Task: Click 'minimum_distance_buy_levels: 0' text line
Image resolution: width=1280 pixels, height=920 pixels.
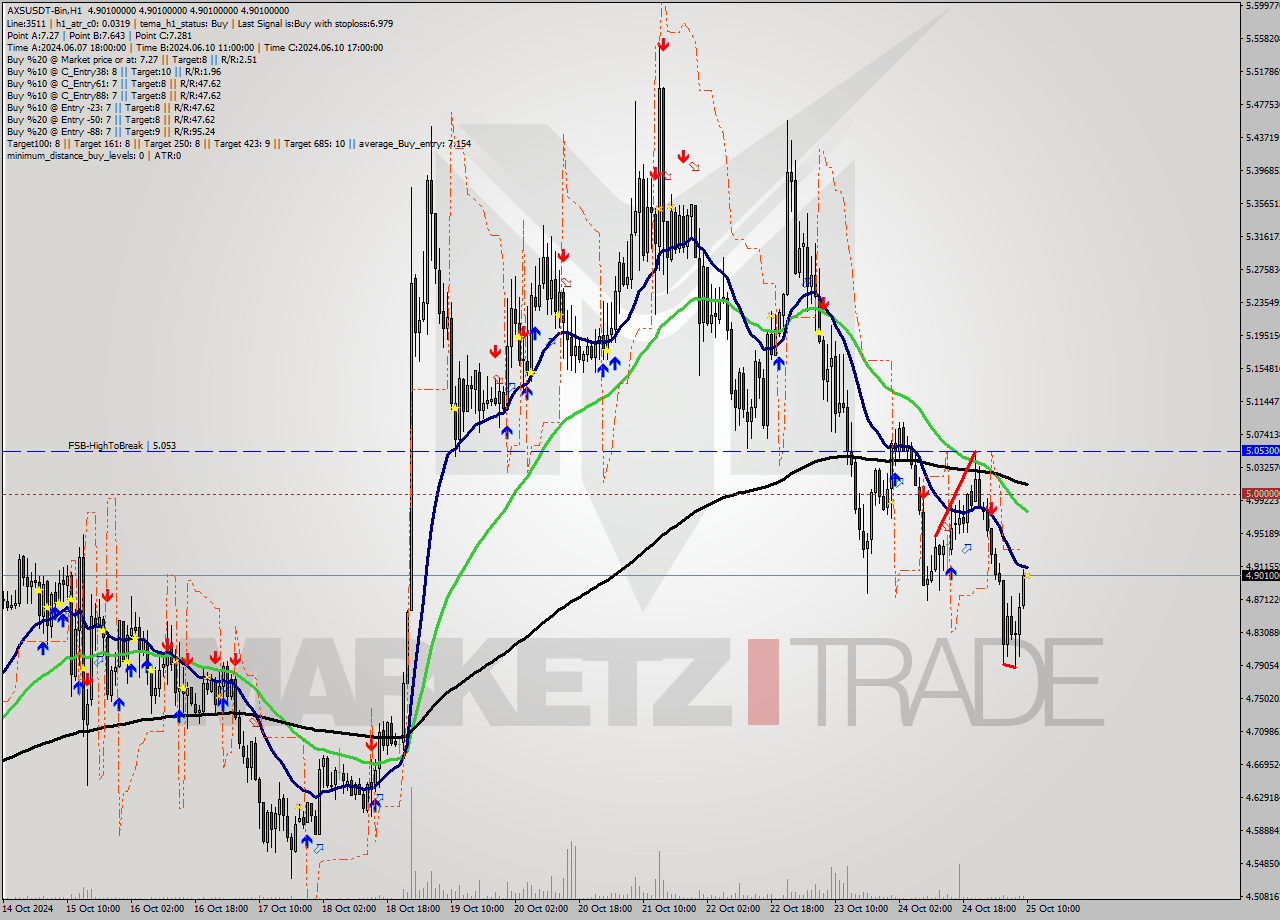Action: [94, 155]
